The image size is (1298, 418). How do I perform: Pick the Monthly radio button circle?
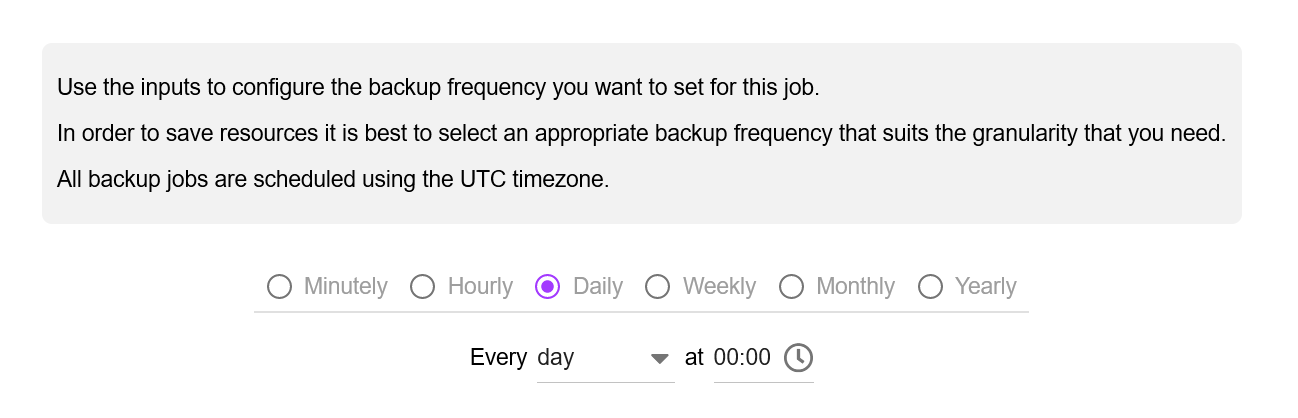click(x=791, y=287)
